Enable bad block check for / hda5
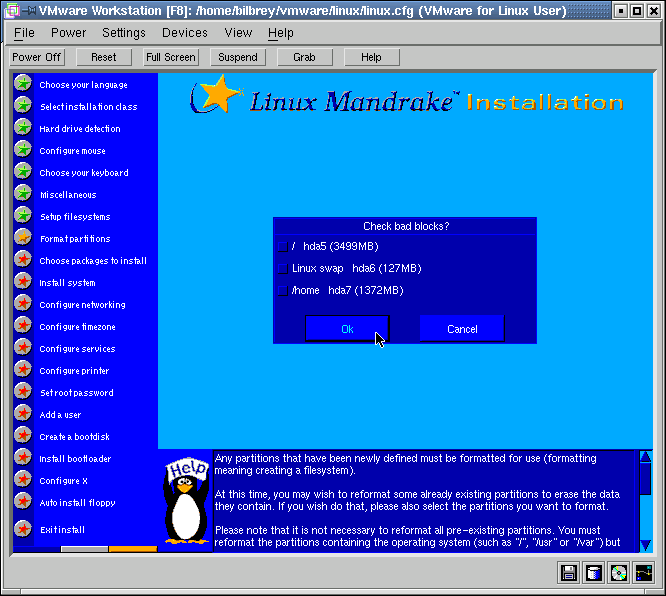 [283, 246]
